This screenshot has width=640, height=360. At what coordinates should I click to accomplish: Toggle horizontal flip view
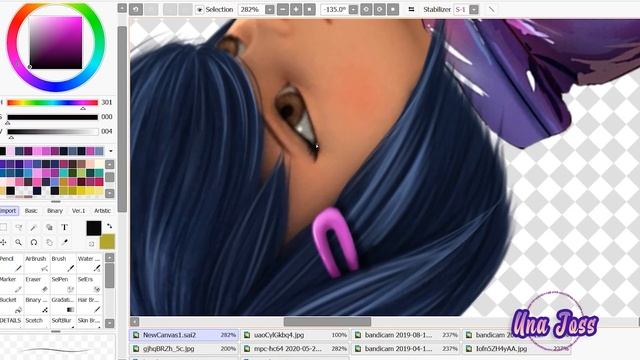pyautogui.click(x=411, y=9)
